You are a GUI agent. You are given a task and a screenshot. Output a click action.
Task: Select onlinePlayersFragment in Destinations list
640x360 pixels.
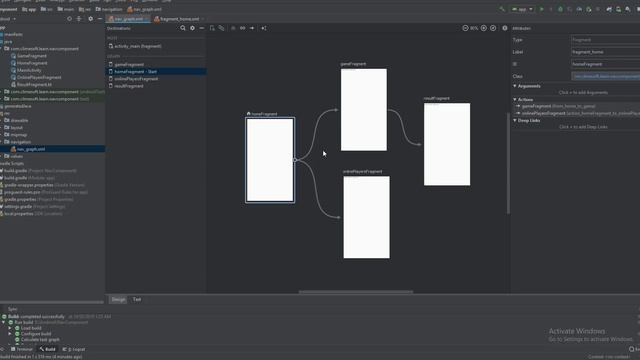pyautogui.click(x=136, y=79)
